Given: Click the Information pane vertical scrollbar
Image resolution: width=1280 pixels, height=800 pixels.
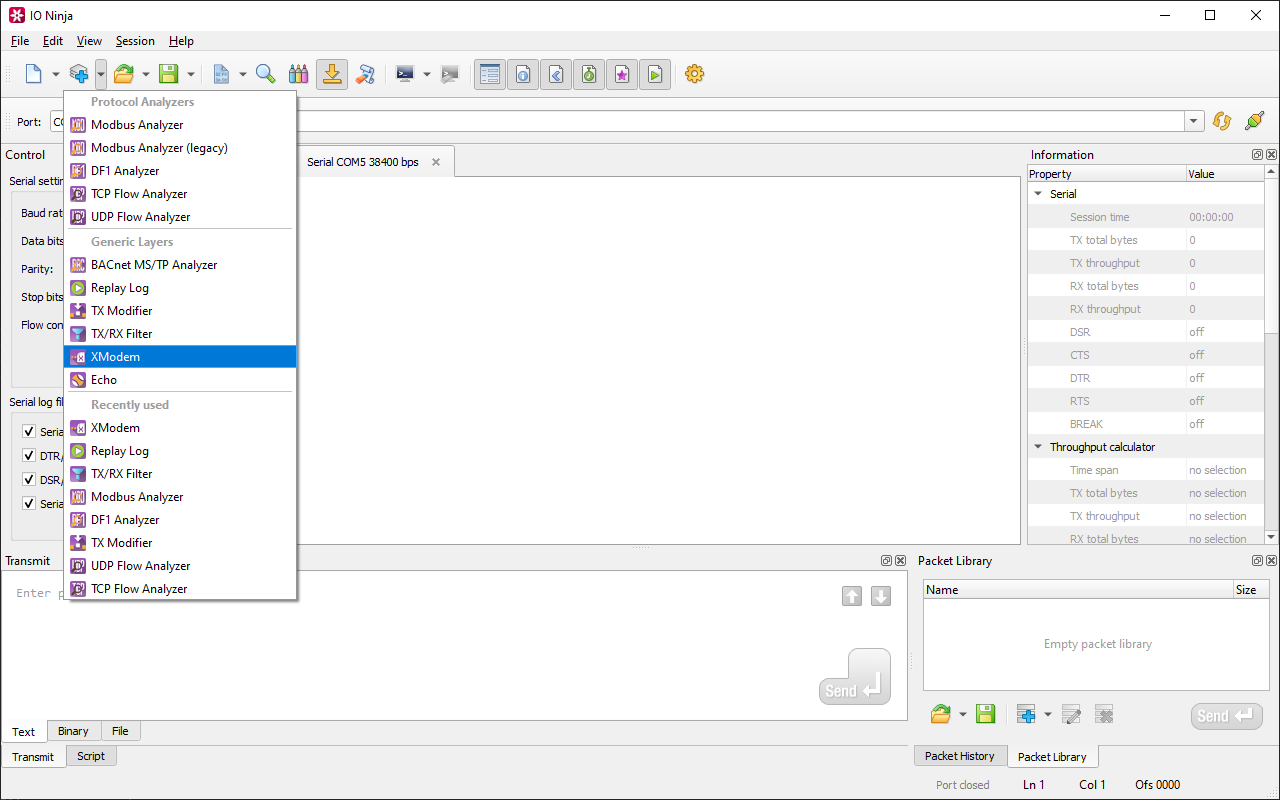Looking at the screenshot, I should (1271, 355).
